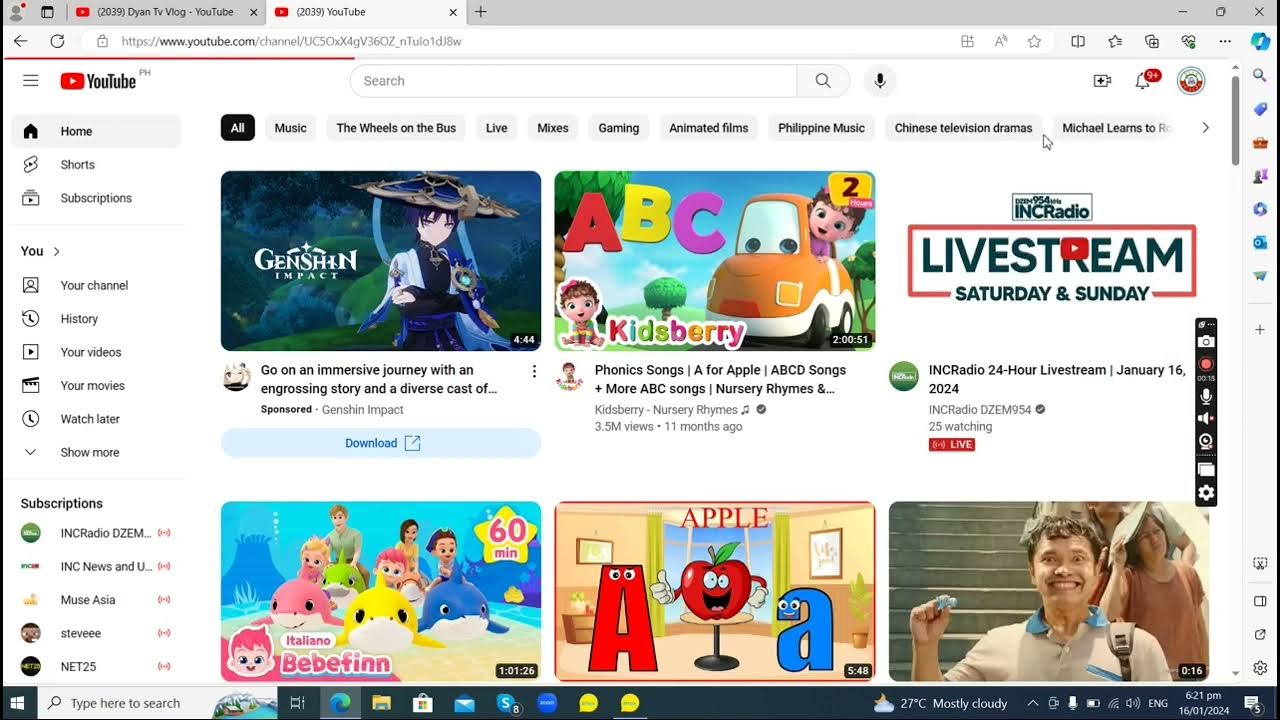Screen dimensions: 1280x720
Task: Select Chinese television dramas chip
Action: (x=963, y=128)
